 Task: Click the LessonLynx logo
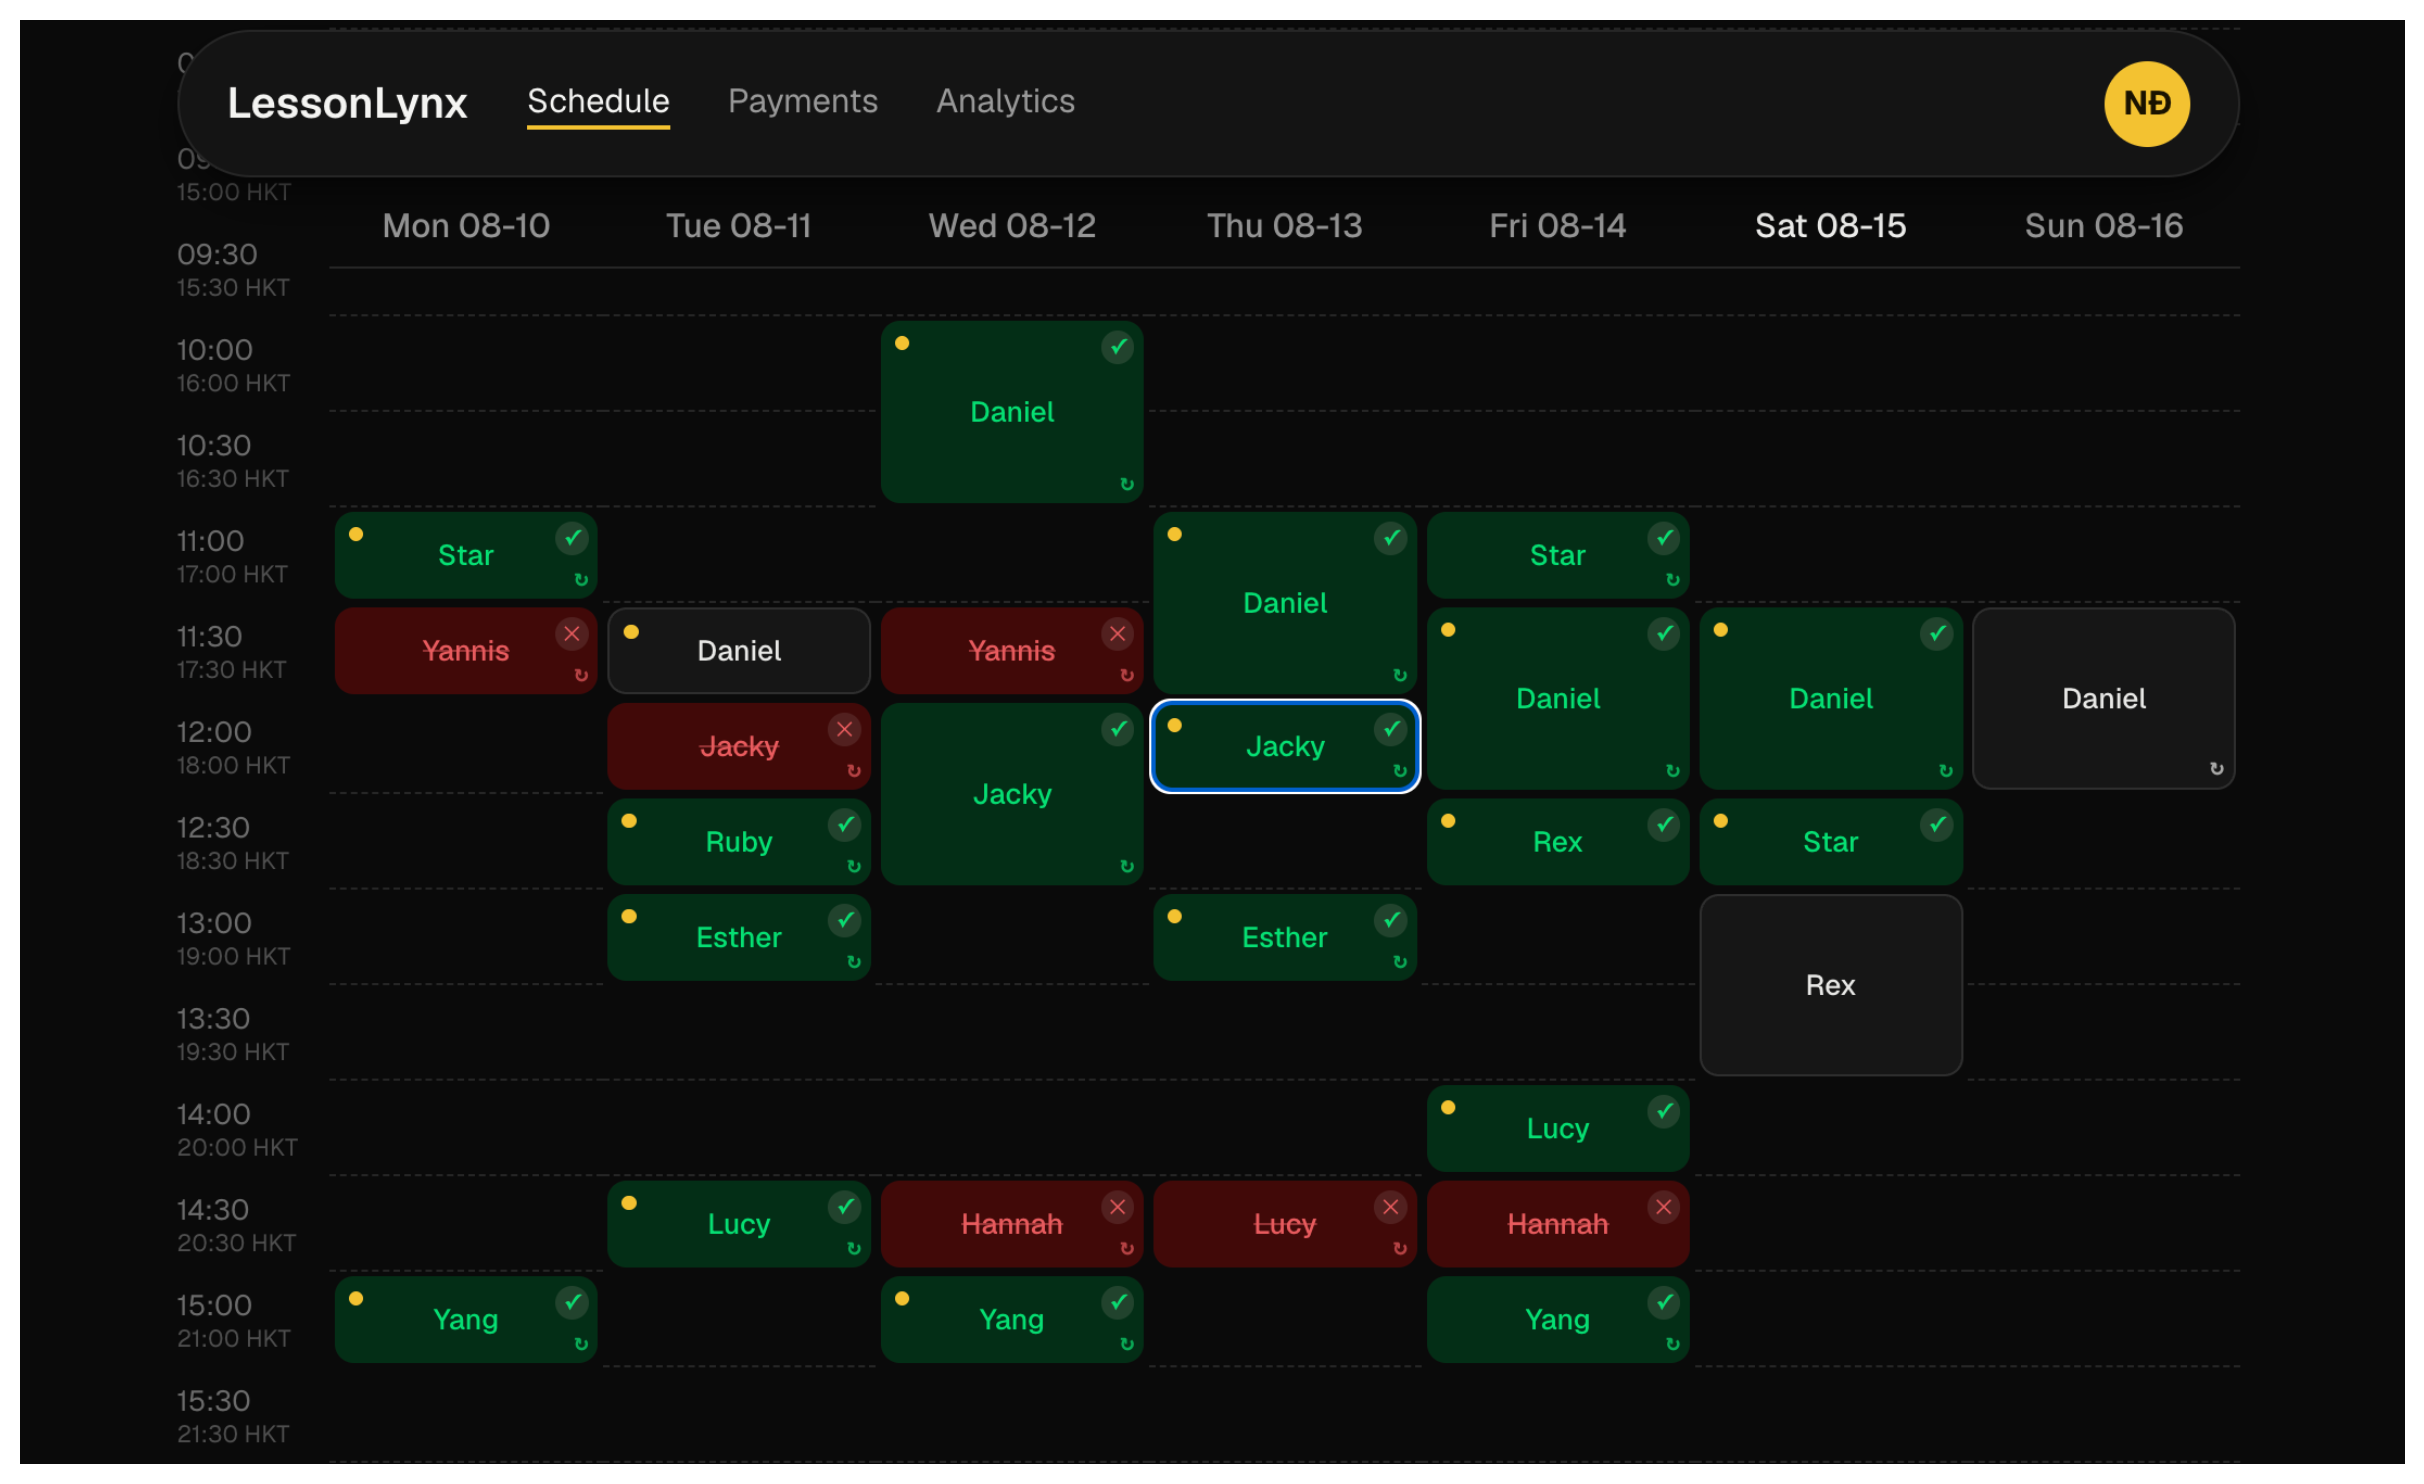[347, 103]
